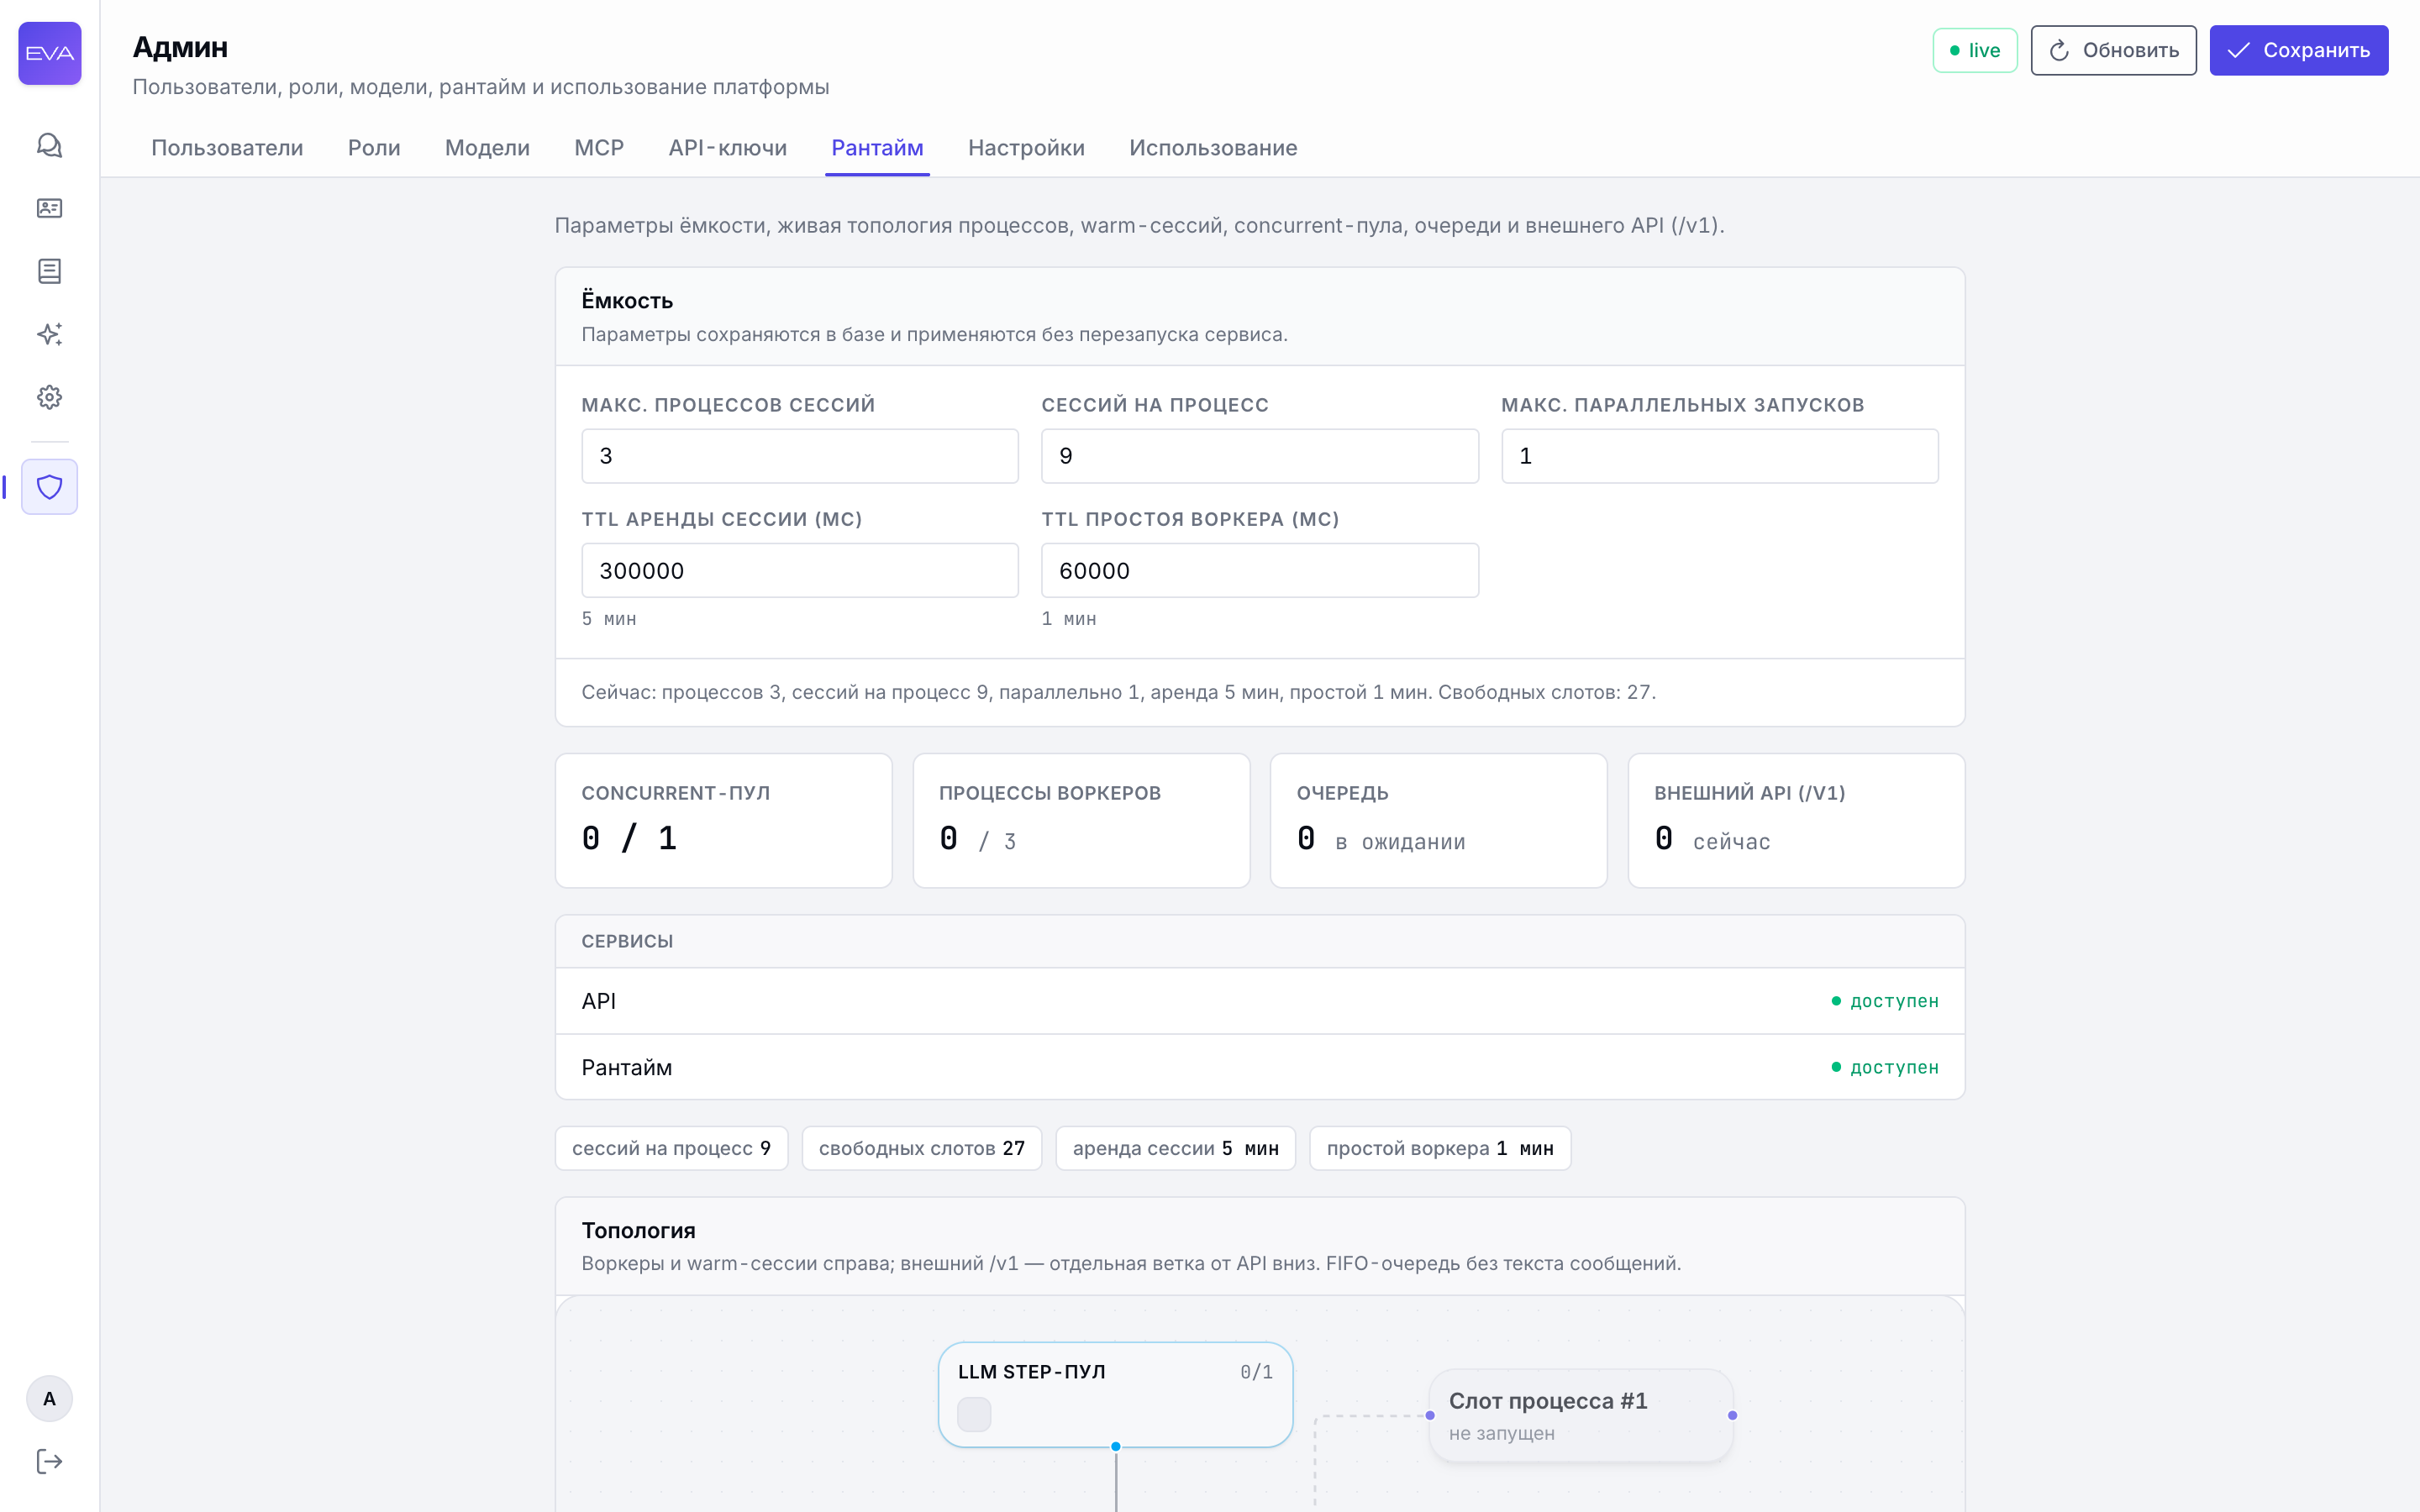Open the sparkles icon in sidebar
The image size is (2420, 1512).
49,334
